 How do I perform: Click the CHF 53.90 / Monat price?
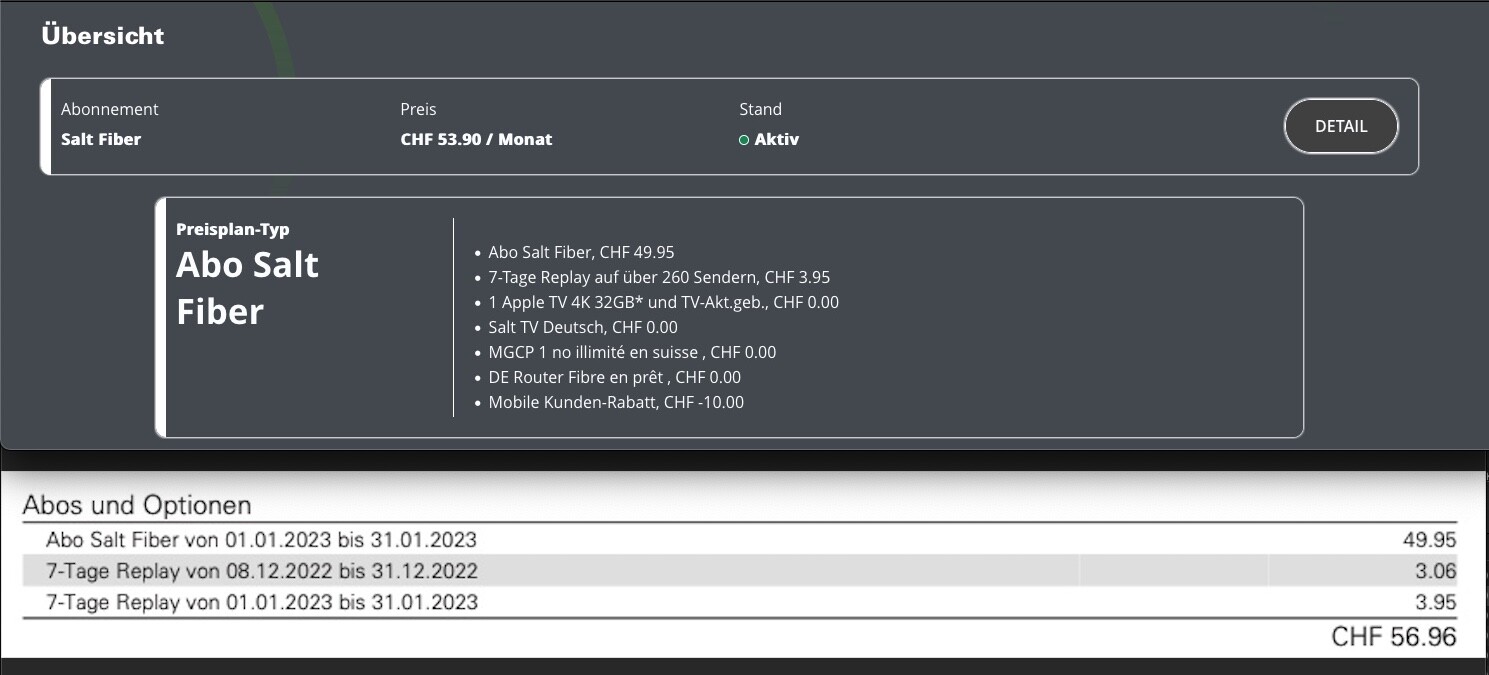pos(476,139)
